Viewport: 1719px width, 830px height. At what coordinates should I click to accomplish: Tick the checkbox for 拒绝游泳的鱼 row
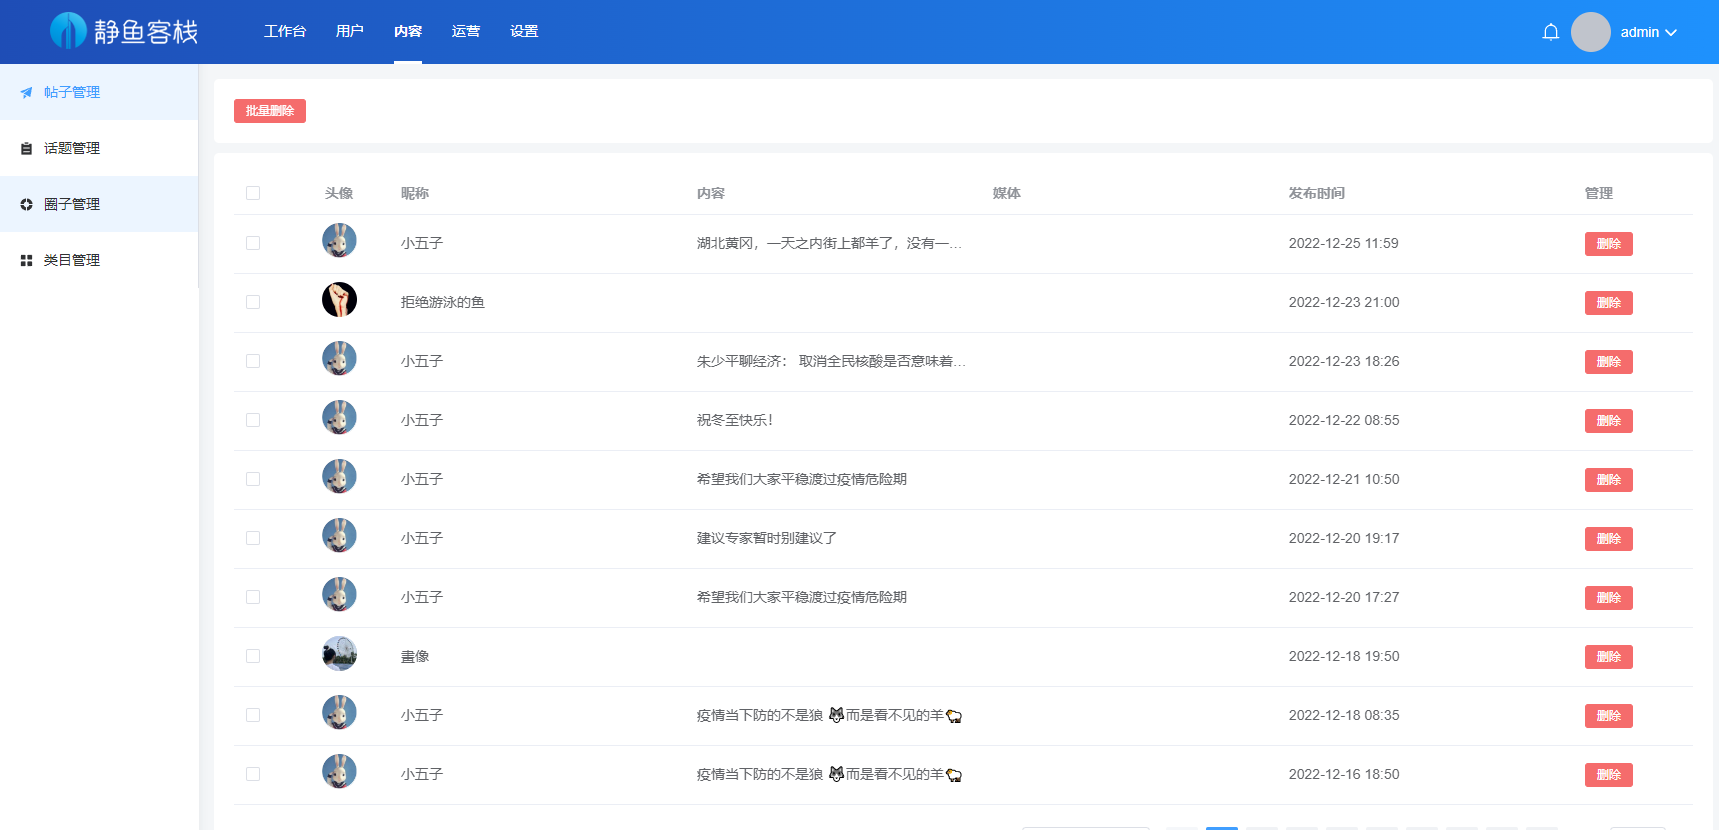click(253, 302)
